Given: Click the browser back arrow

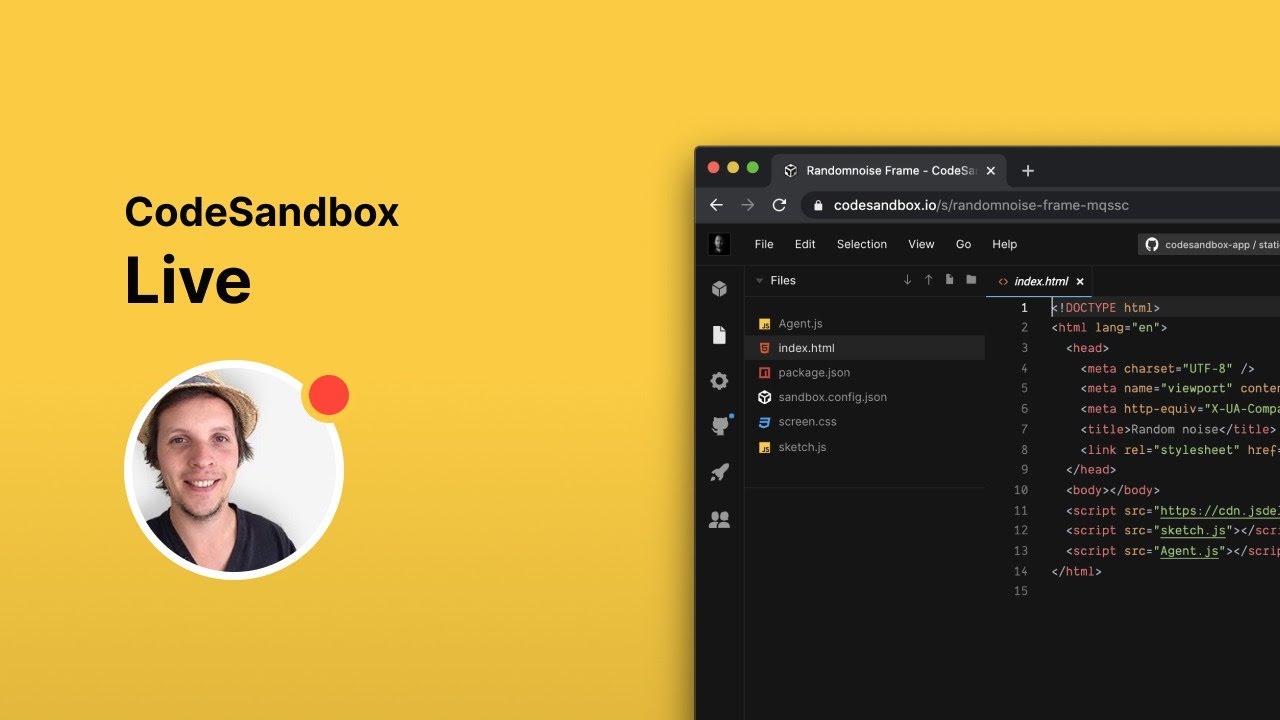Looking at the screenshot, I should pos(716,205).
